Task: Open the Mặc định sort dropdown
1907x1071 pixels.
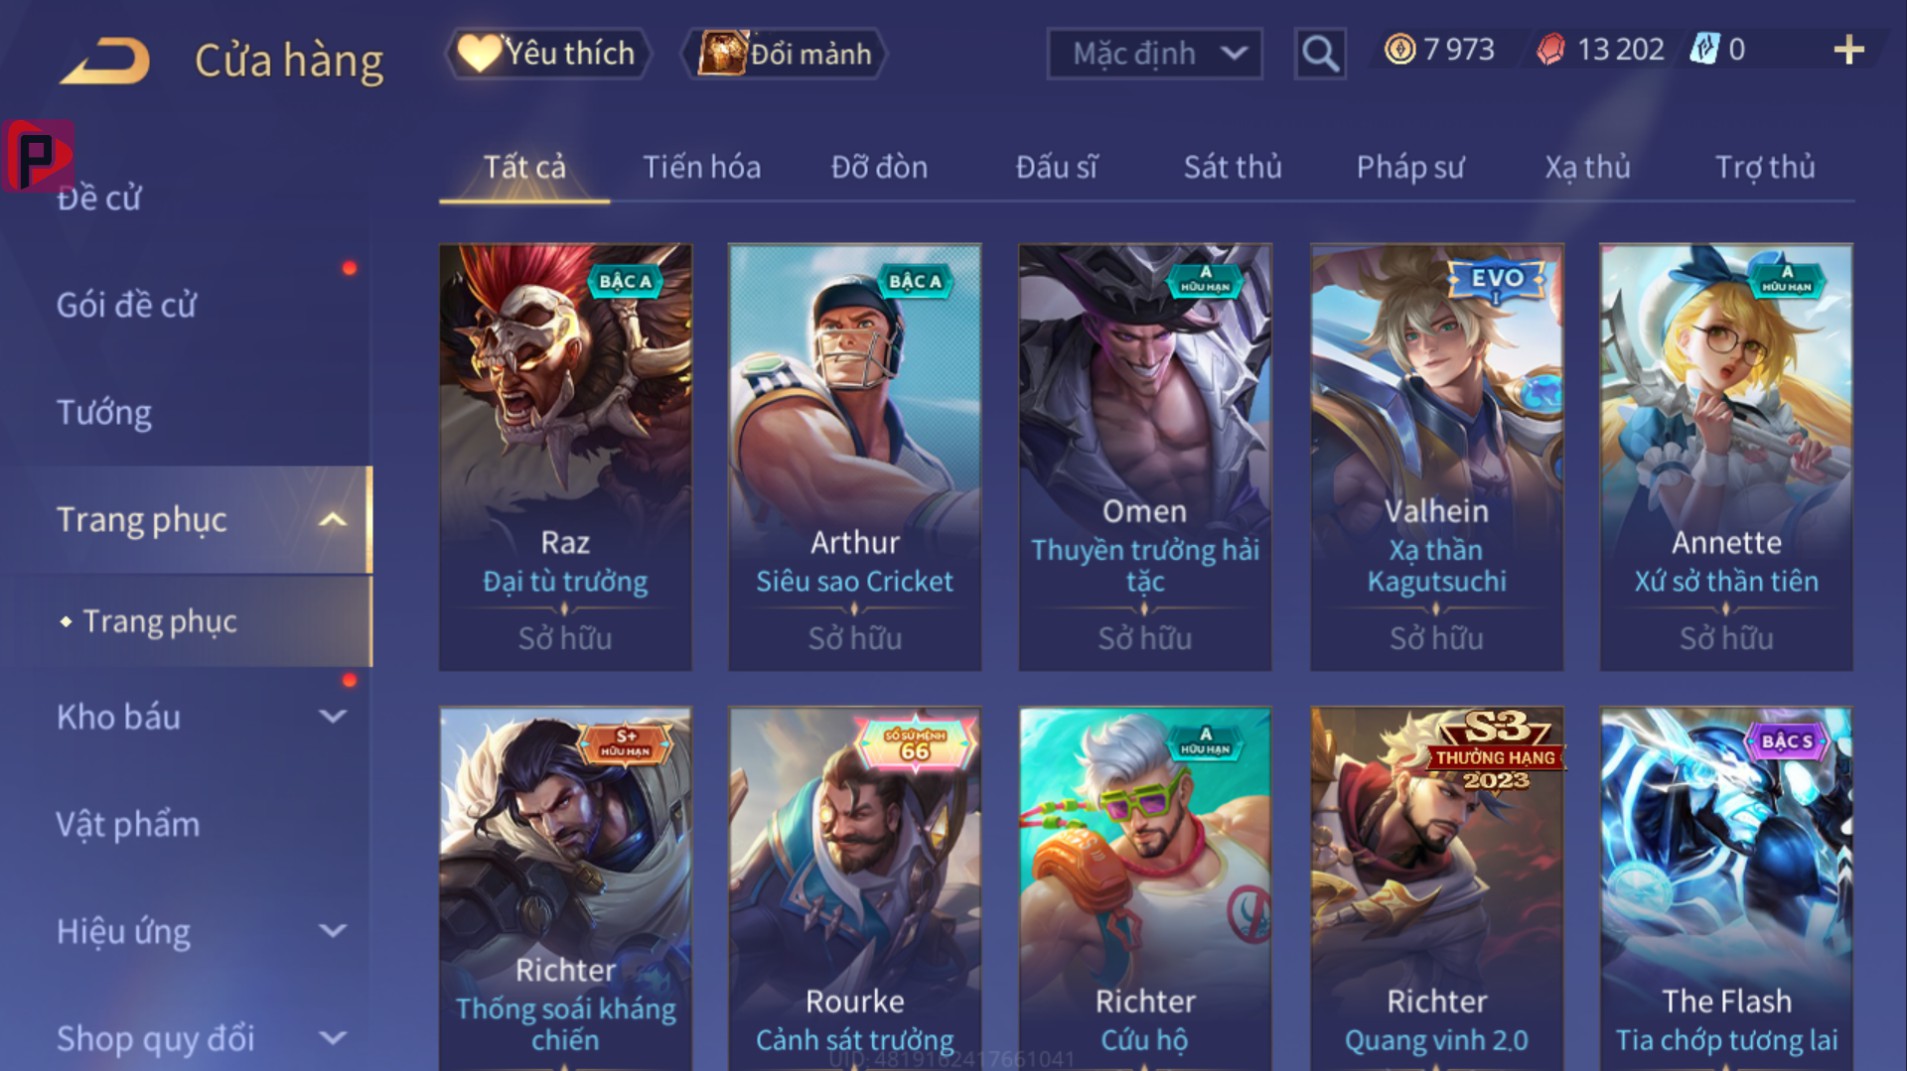Action: pos(1154,53)
